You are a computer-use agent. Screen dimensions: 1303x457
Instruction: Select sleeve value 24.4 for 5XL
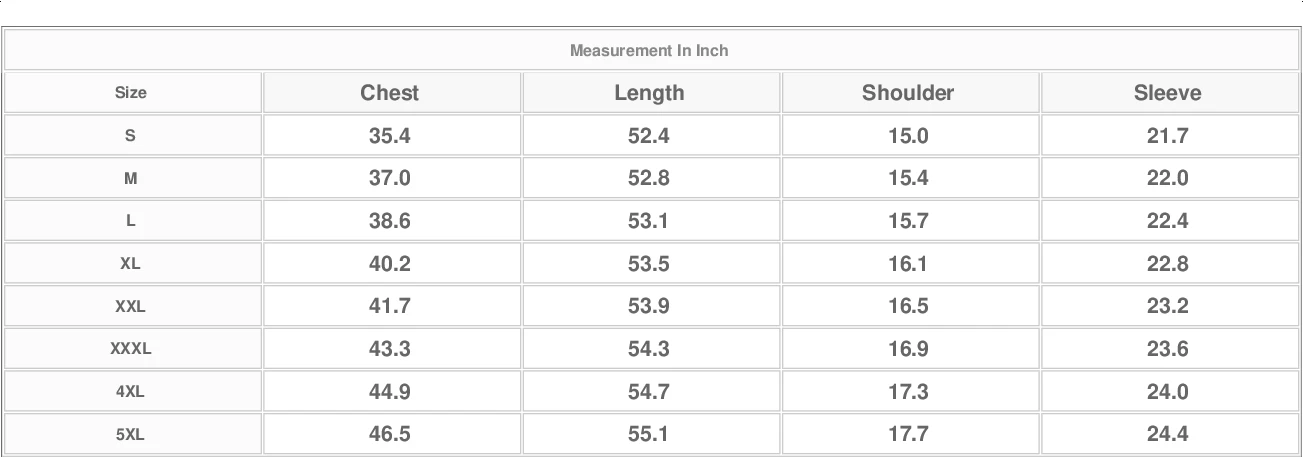click(x=1167, y=434)
